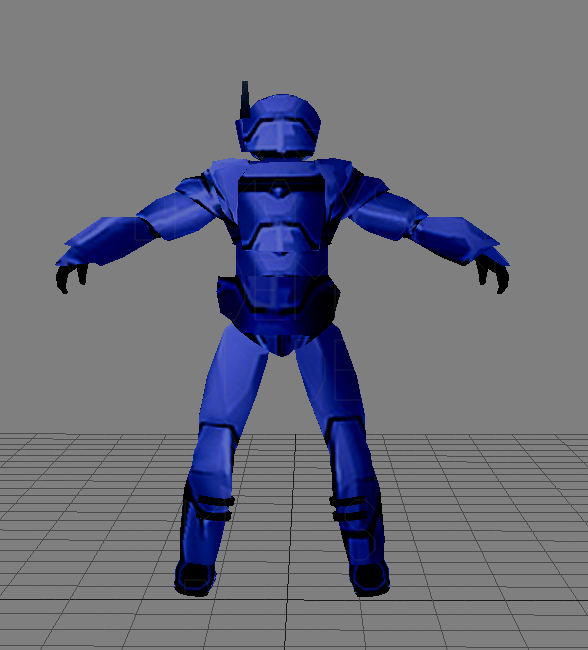This screenshot has height=650, width=588.
Task: Pick the black clawed hand on the viewport's right
Action: [x=493, y=274]
